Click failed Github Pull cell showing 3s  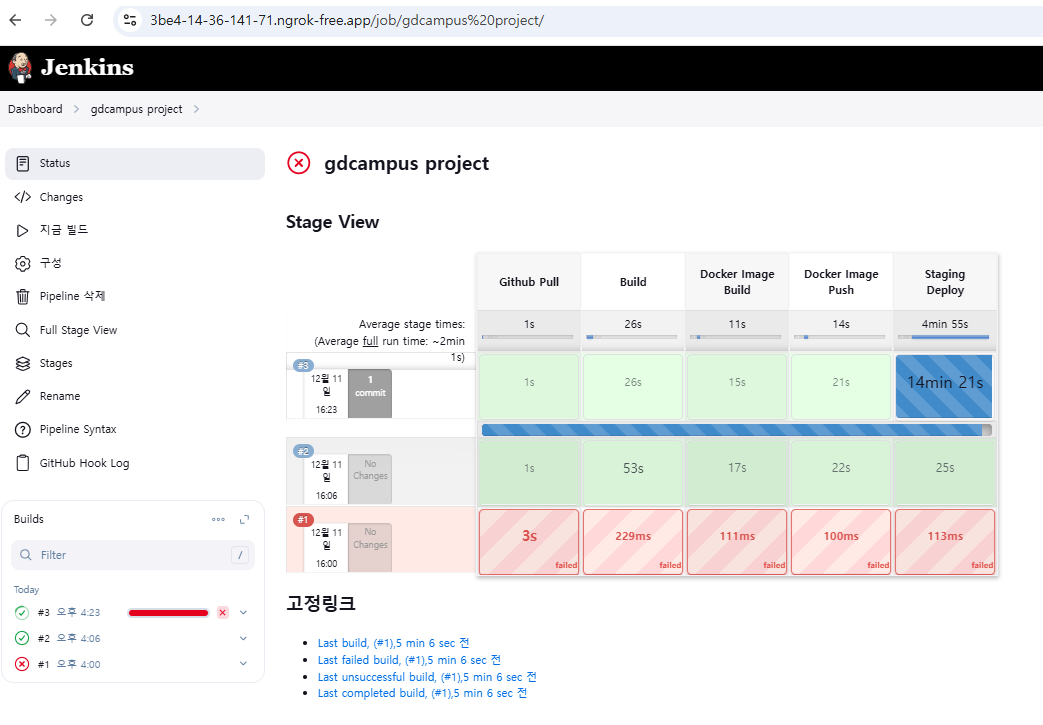(529, 541)
